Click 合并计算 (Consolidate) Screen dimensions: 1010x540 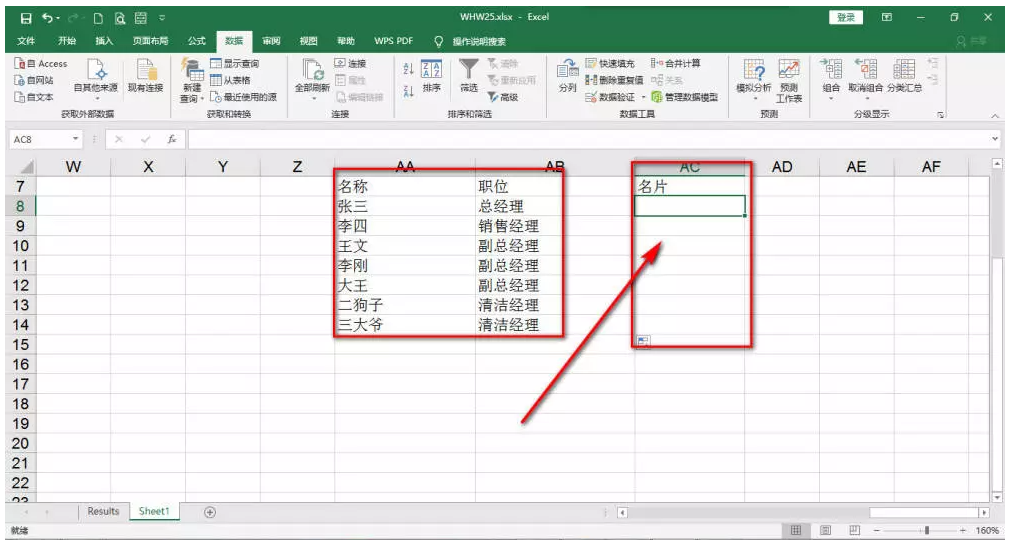(676, 64)
